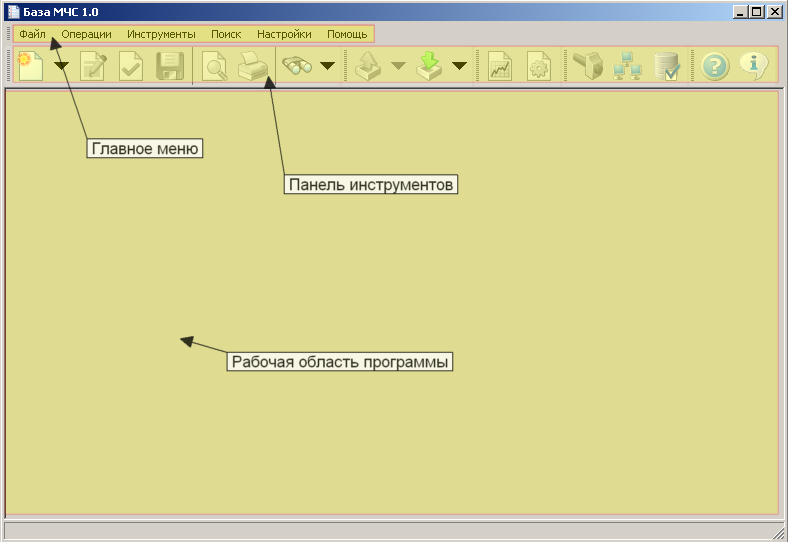The height and width of the screenshot is (542, 788).
Task: Open search with the binoculars icon
Action: (x=297, y=66)
